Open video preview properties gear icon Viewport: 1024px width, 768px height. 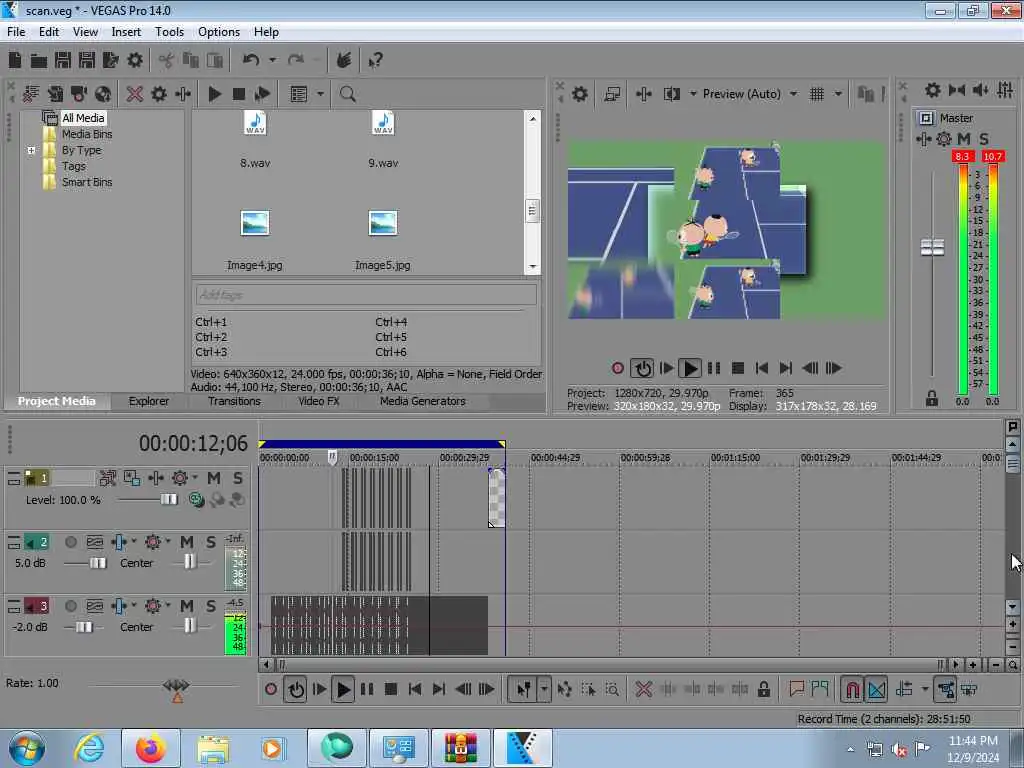pyautogui.click(x=579, y=94)
